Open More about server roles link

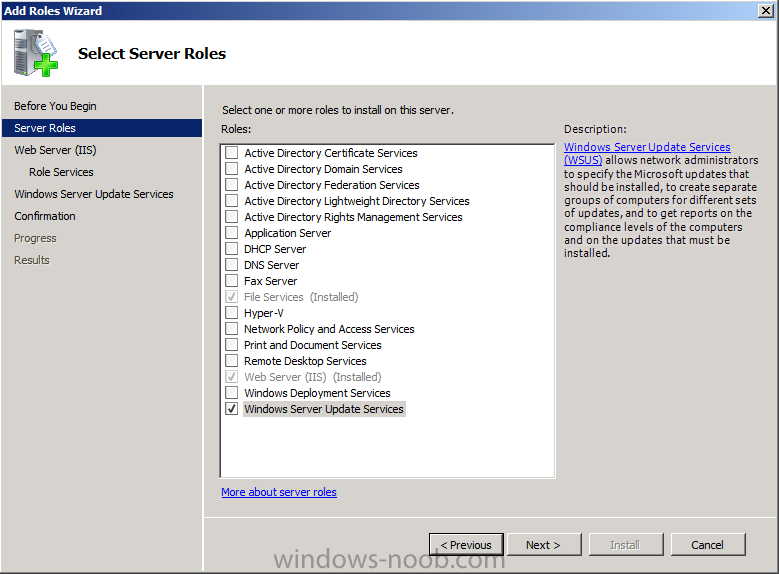pyautogui.click(x=279, y=492)
